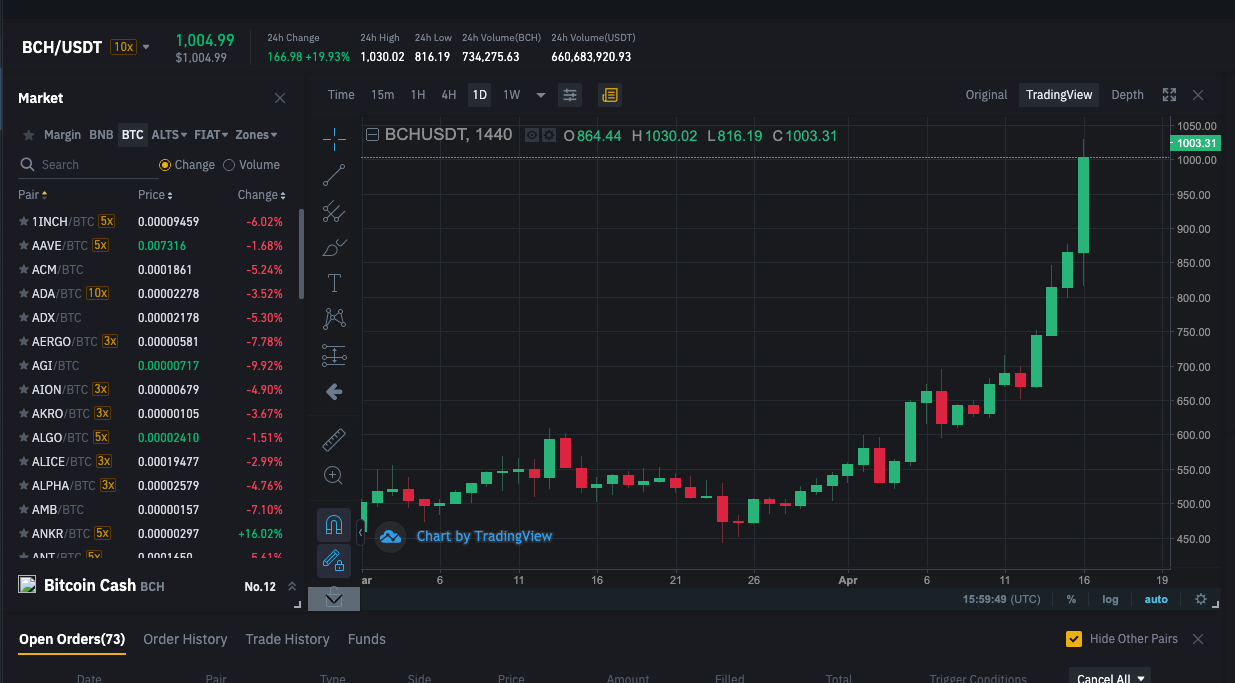This screenshot has height=683, width=1235.
Task: Select the brush drawing tool
Action: [x=334, y=247]
